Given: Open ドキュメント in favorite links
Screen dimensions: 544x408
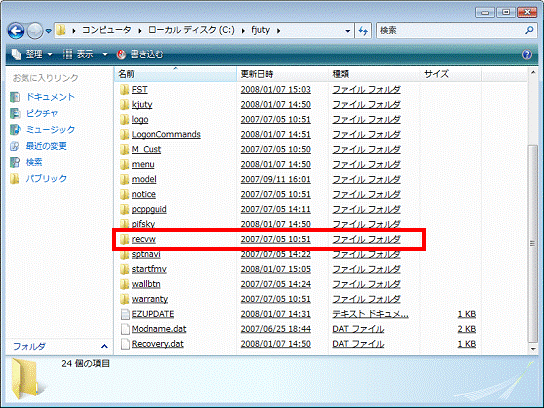Looking at the screenshot, I should click(x=50, y=97).
